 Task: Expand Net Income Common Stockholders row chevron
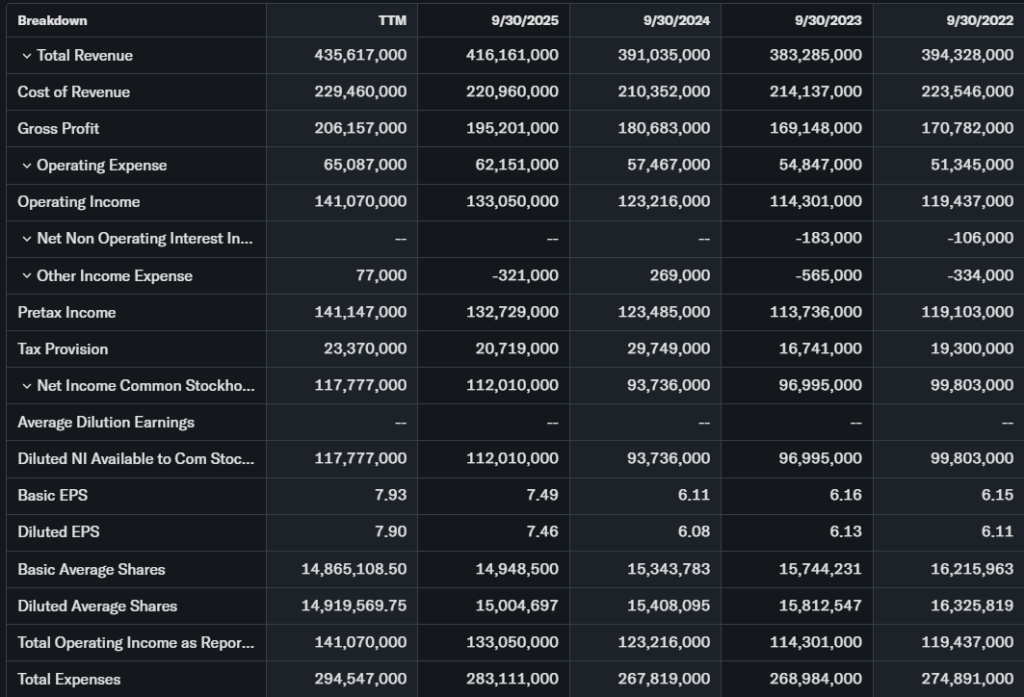tap(27, 386)
